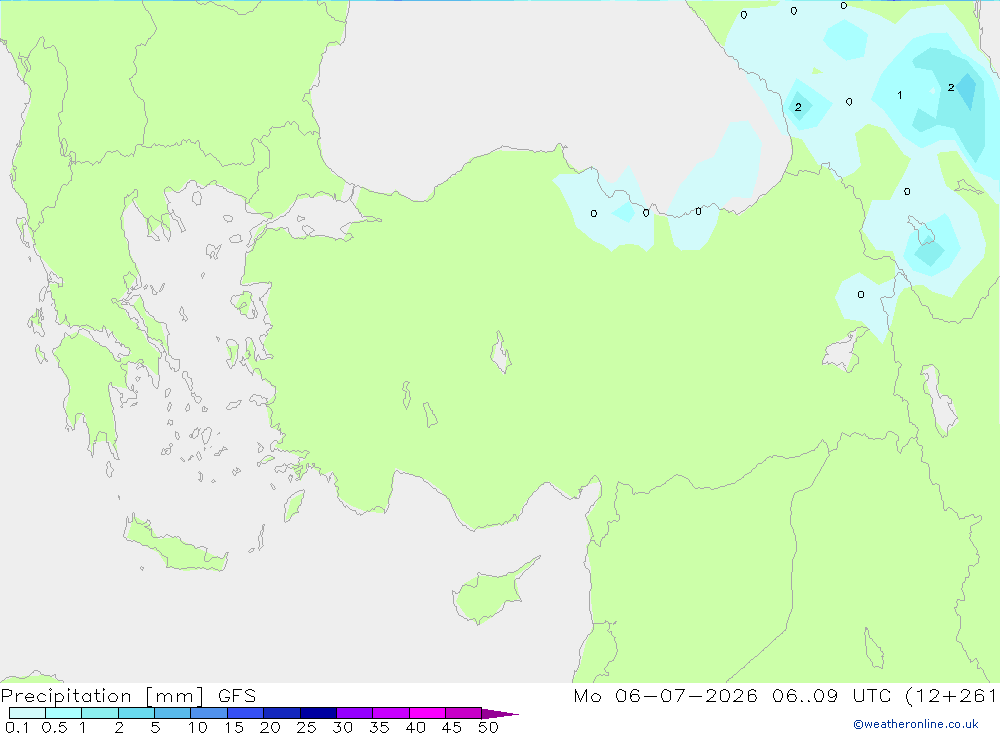
Task: Select the 5–10 mm legend swatch
Action: (172, 713)
